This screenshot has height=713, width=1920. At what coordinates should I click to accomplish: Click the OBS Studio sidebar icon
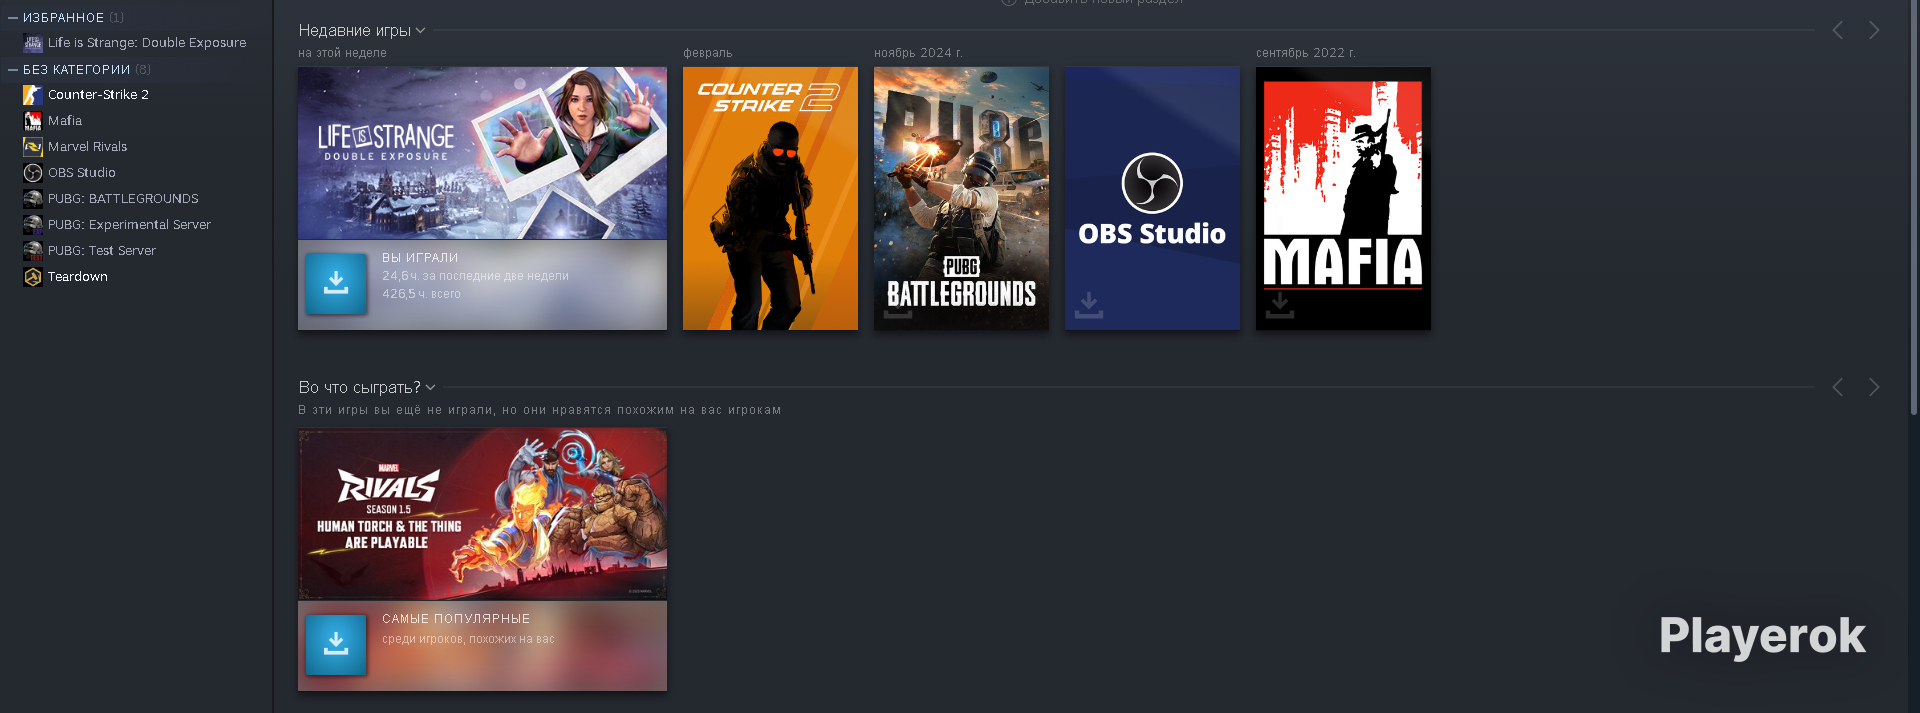click(x=33, y=173)
